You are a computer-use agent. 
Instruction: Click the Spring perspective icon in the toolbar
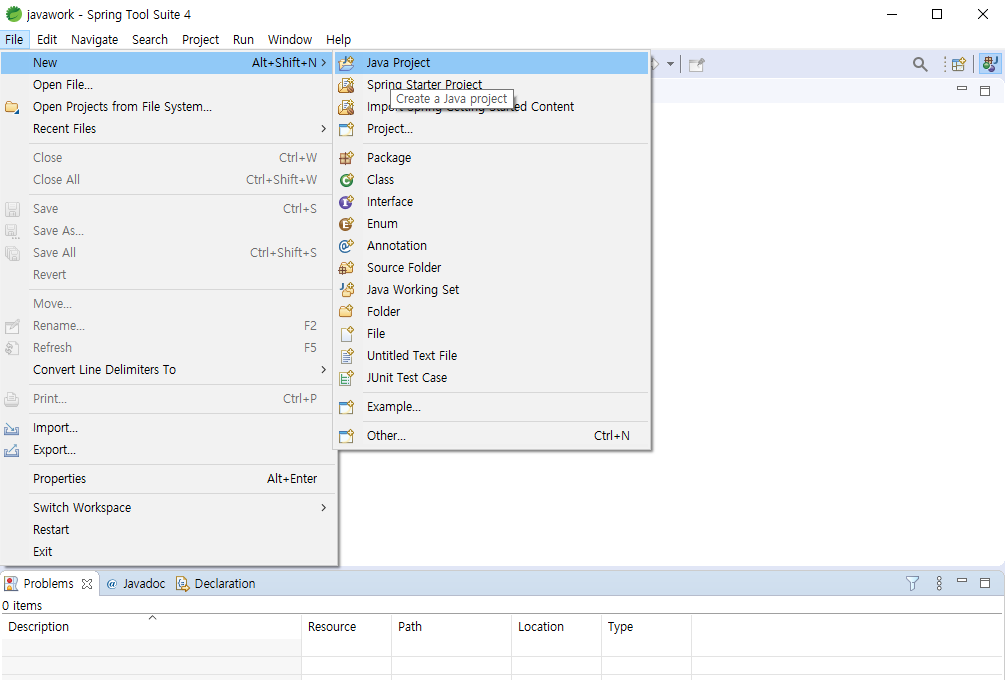990,64
